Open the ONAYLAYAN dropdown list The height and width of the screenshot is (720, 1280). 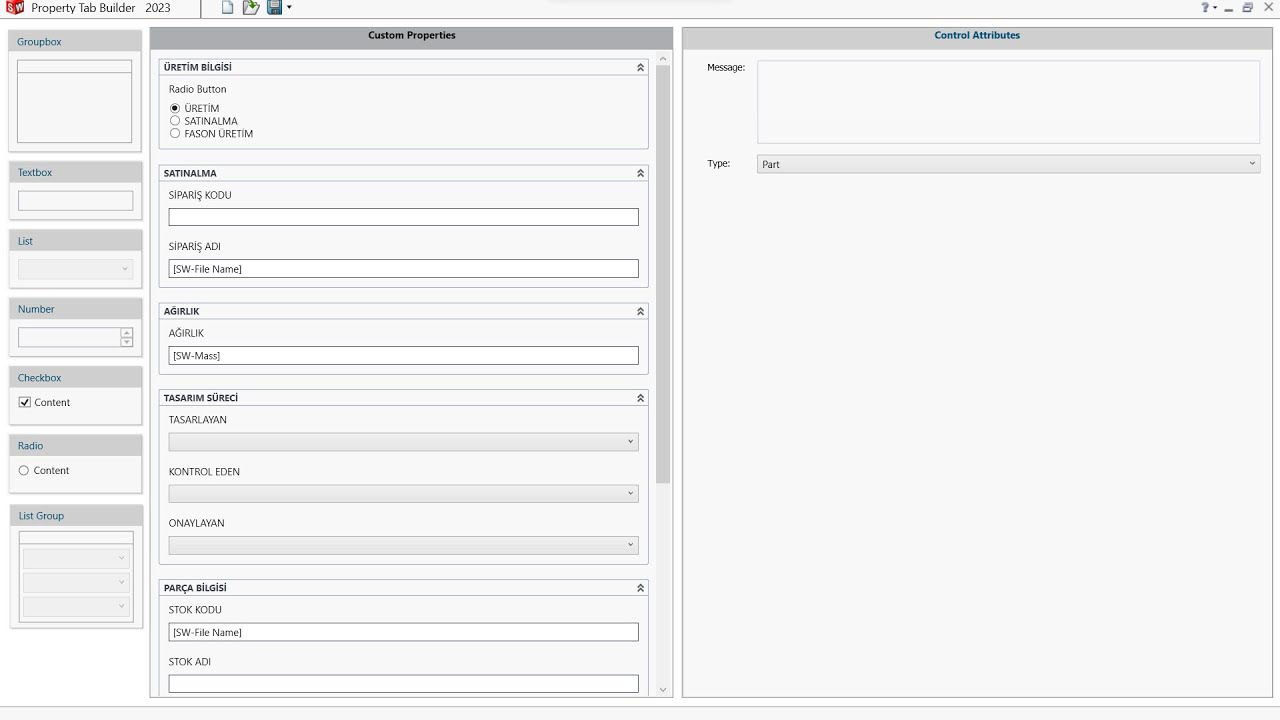(403, 545)
